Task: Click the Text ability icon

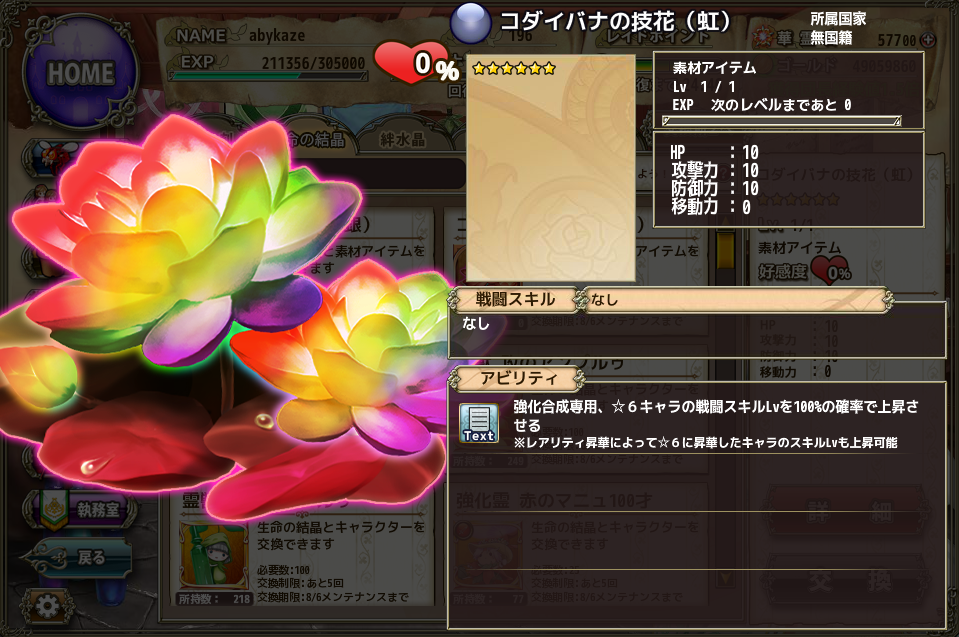Action: tap(479, 423)
